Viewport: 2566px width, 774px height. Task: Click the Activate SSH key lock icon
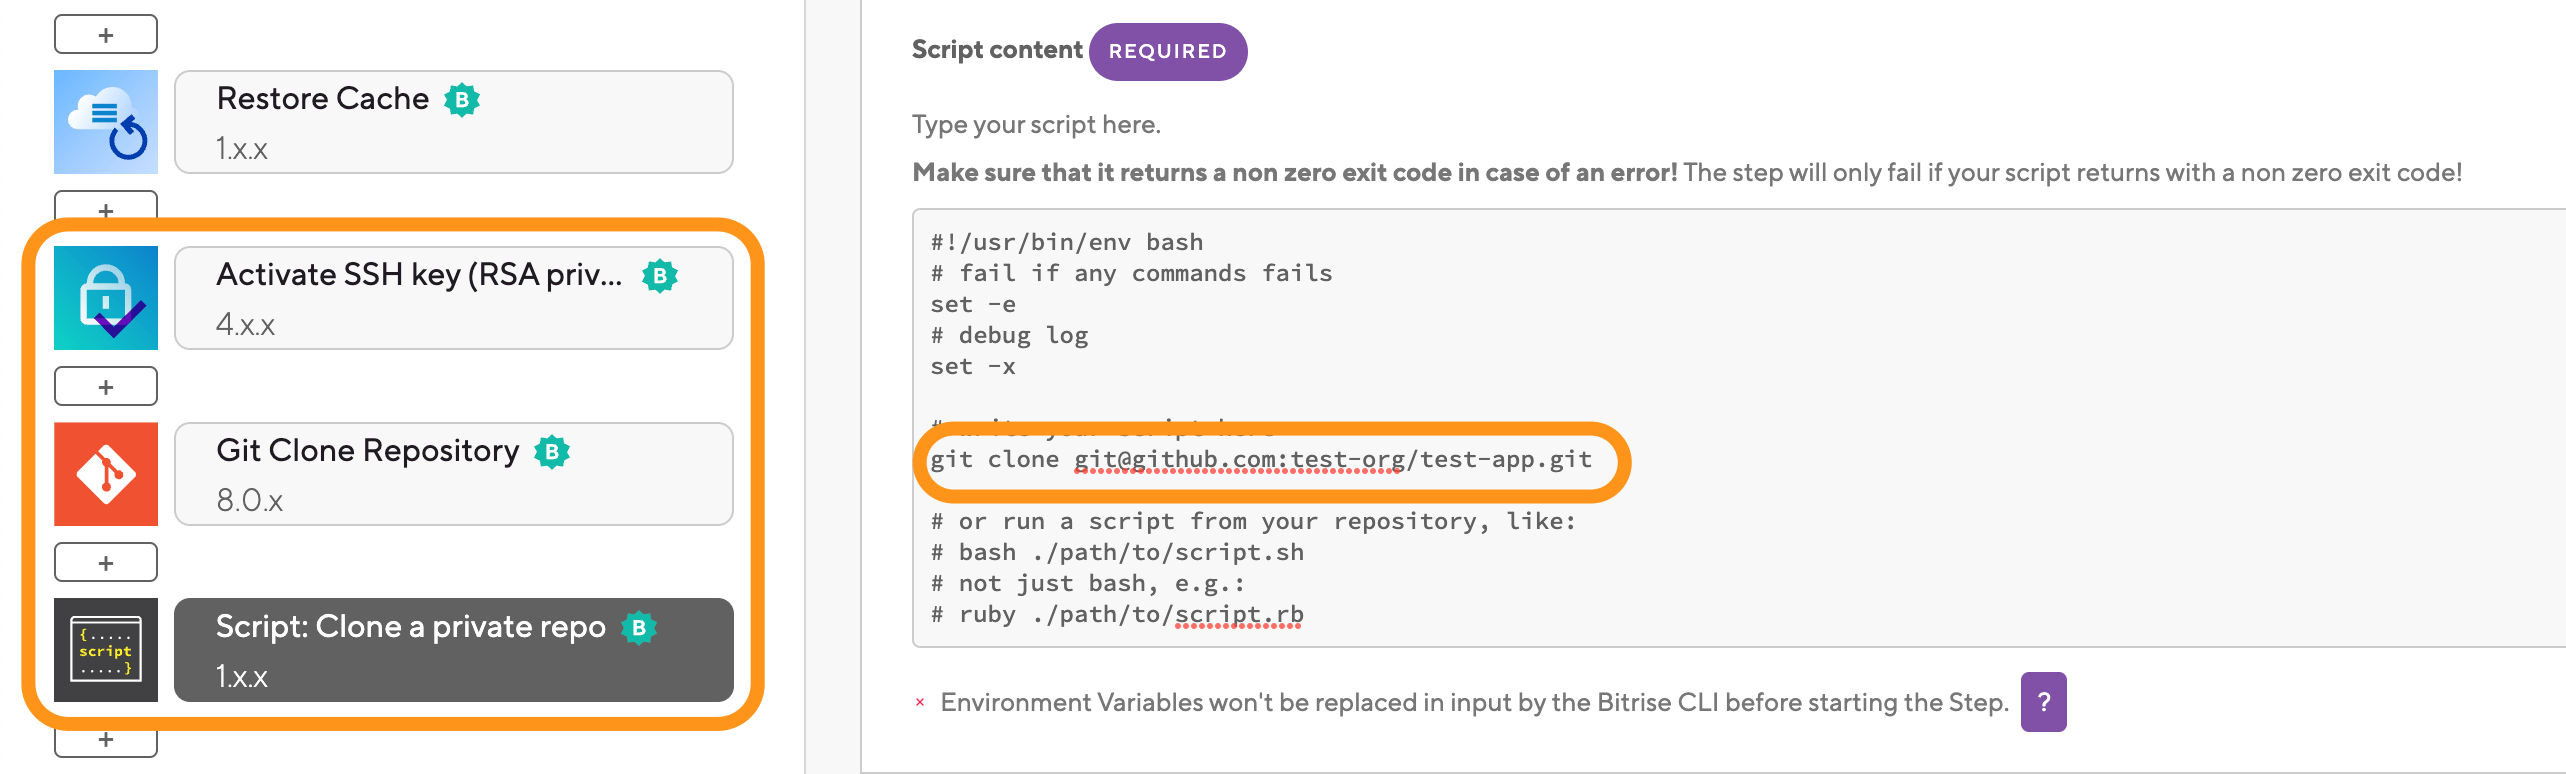106,298
